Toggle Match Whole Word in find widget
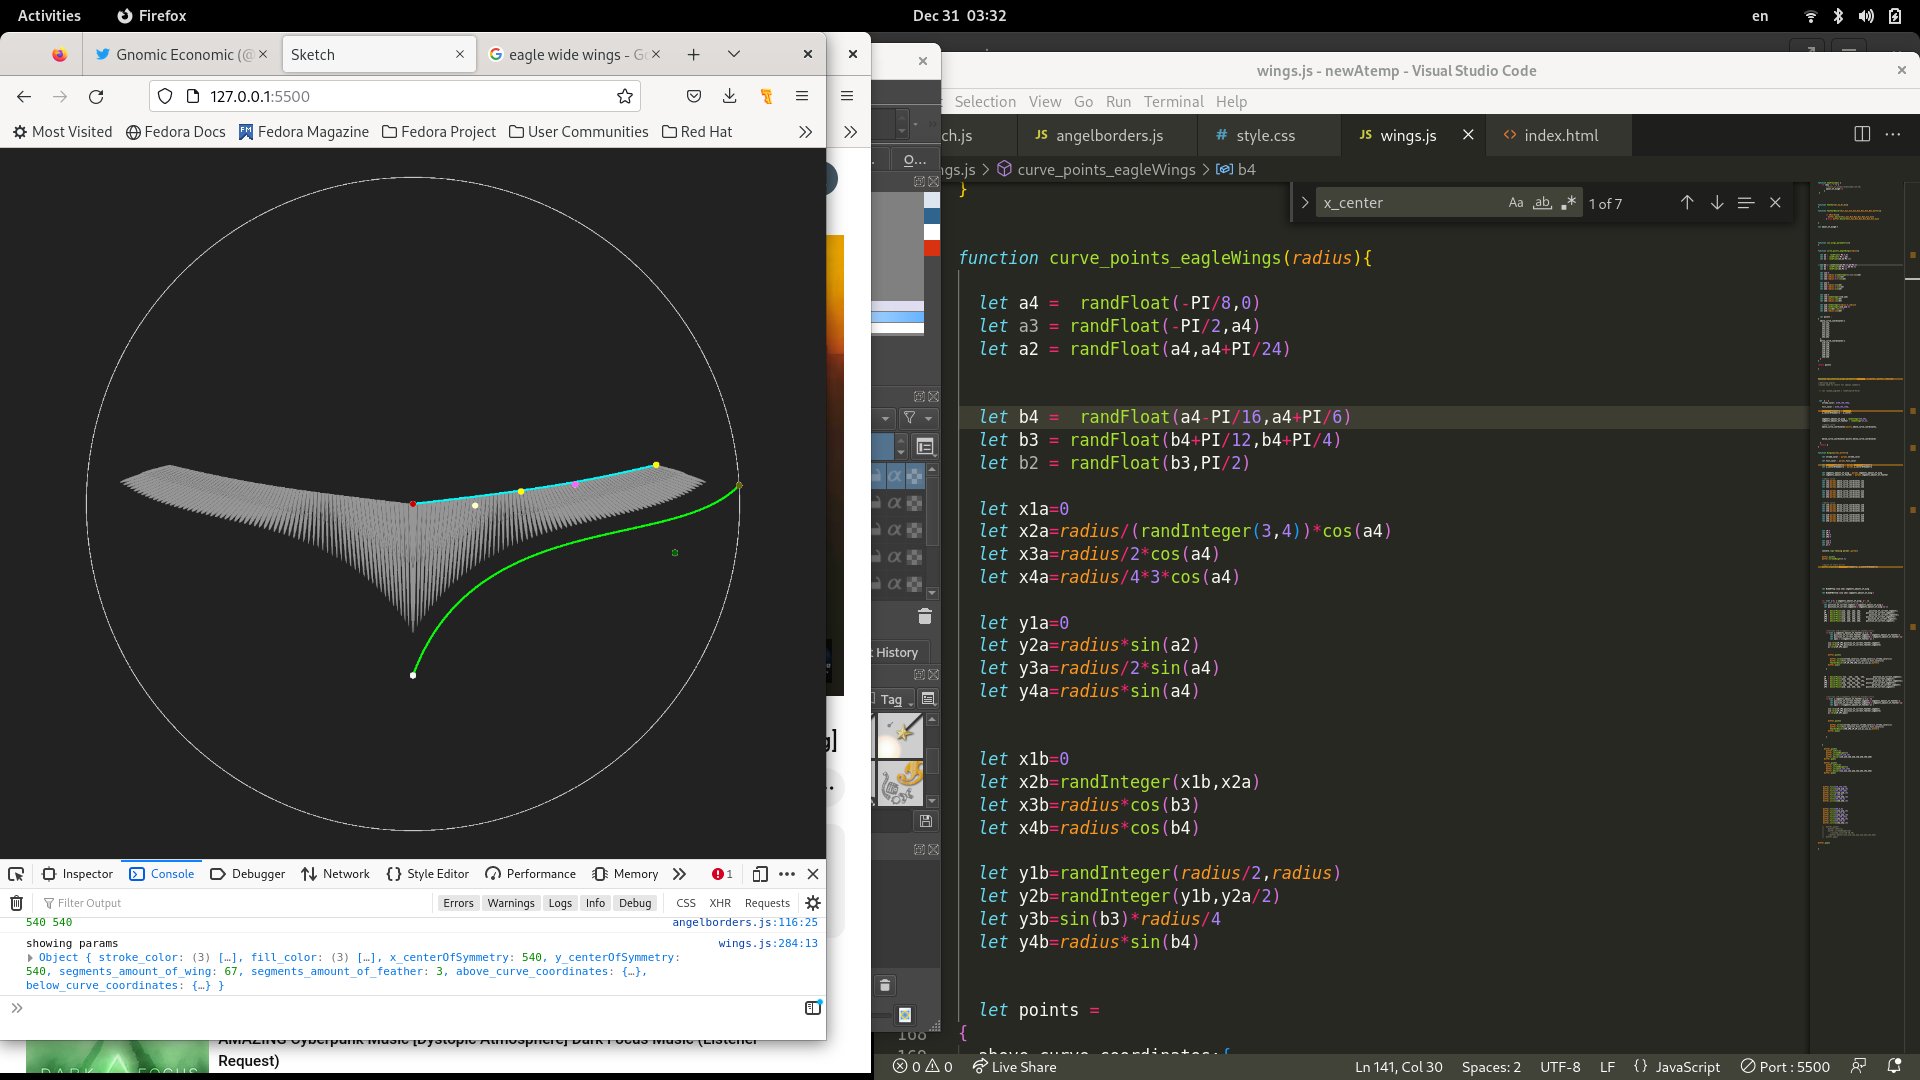This screenshot has height=1080, width=1920. 1543,202
